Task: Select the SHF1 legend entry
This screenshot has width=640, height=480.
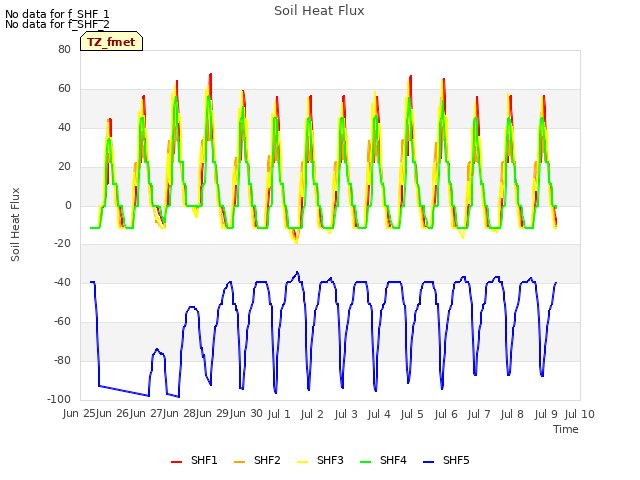Action: coord(194,460)
